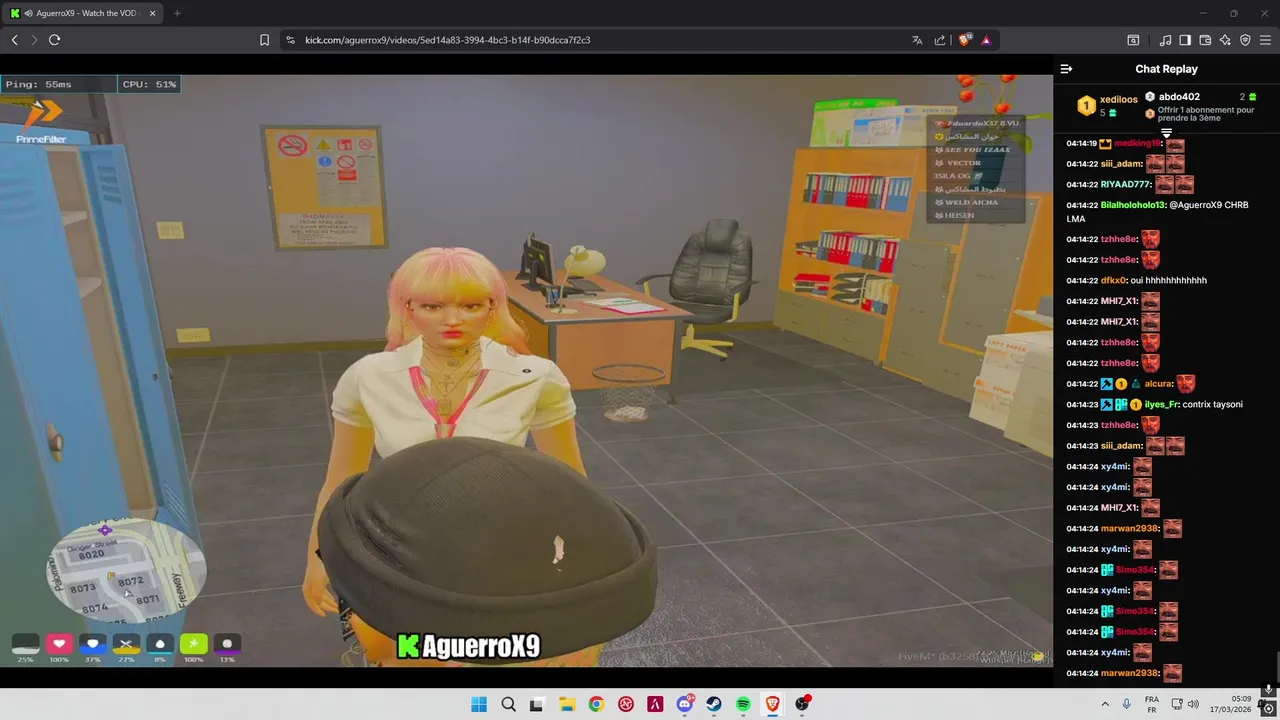Open the Brave Shields lion icon
This screenshot has width=1280, height=720.
pyautogui.click(x=964, y=40)
